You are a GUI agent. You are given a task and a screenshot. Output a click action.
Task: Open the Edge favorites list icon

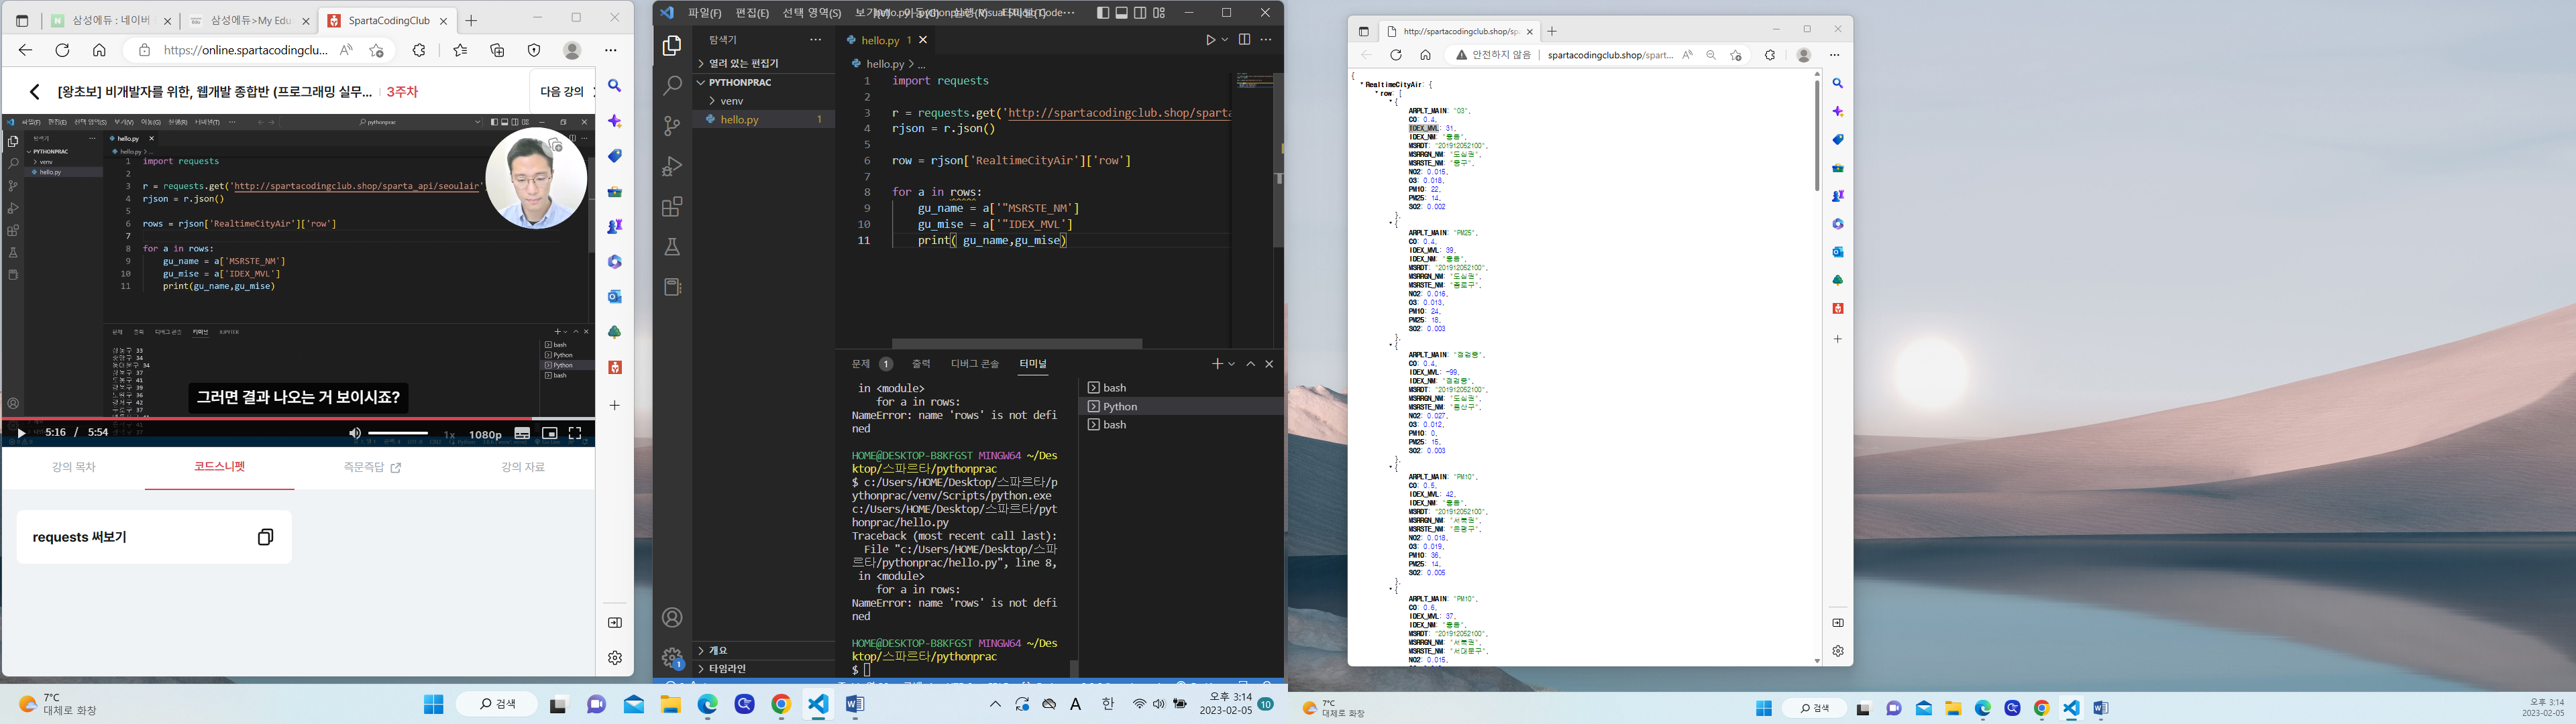[x=460, y=50]
